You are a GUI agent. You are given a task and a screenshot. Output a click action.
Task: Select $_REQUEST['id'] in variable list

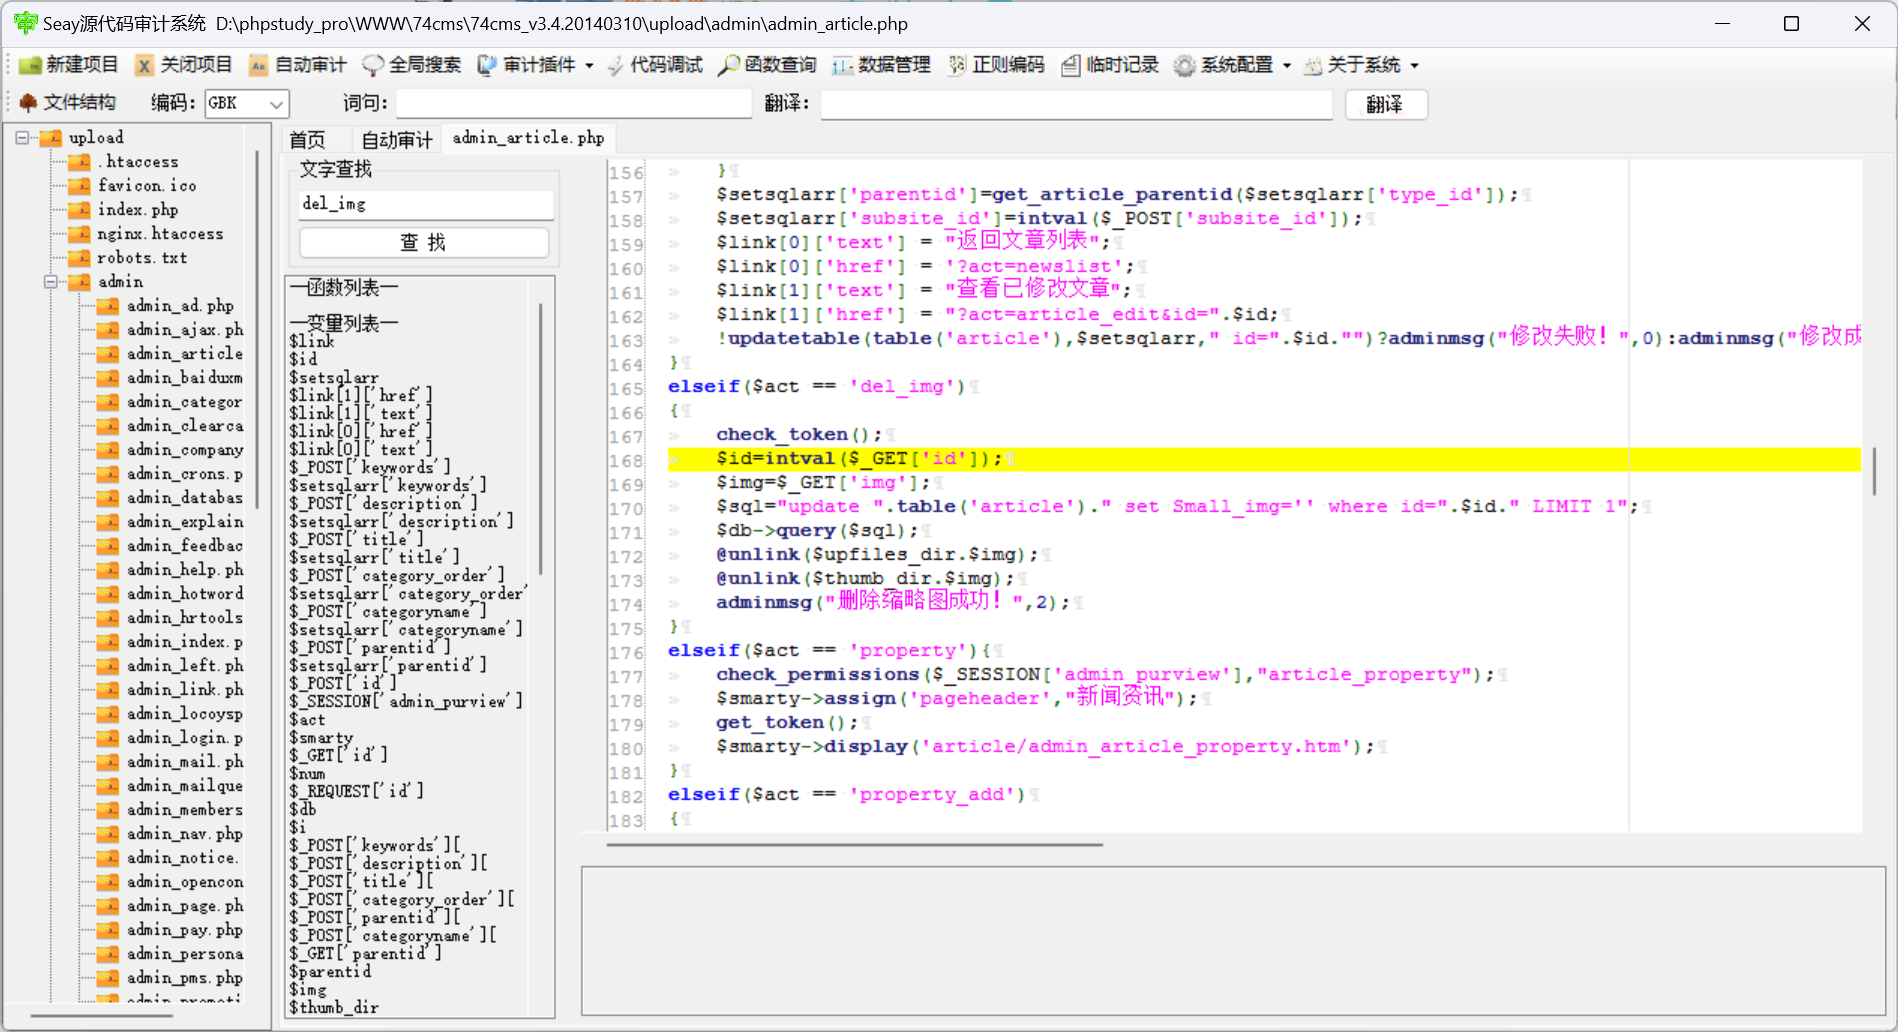point(357,792)
